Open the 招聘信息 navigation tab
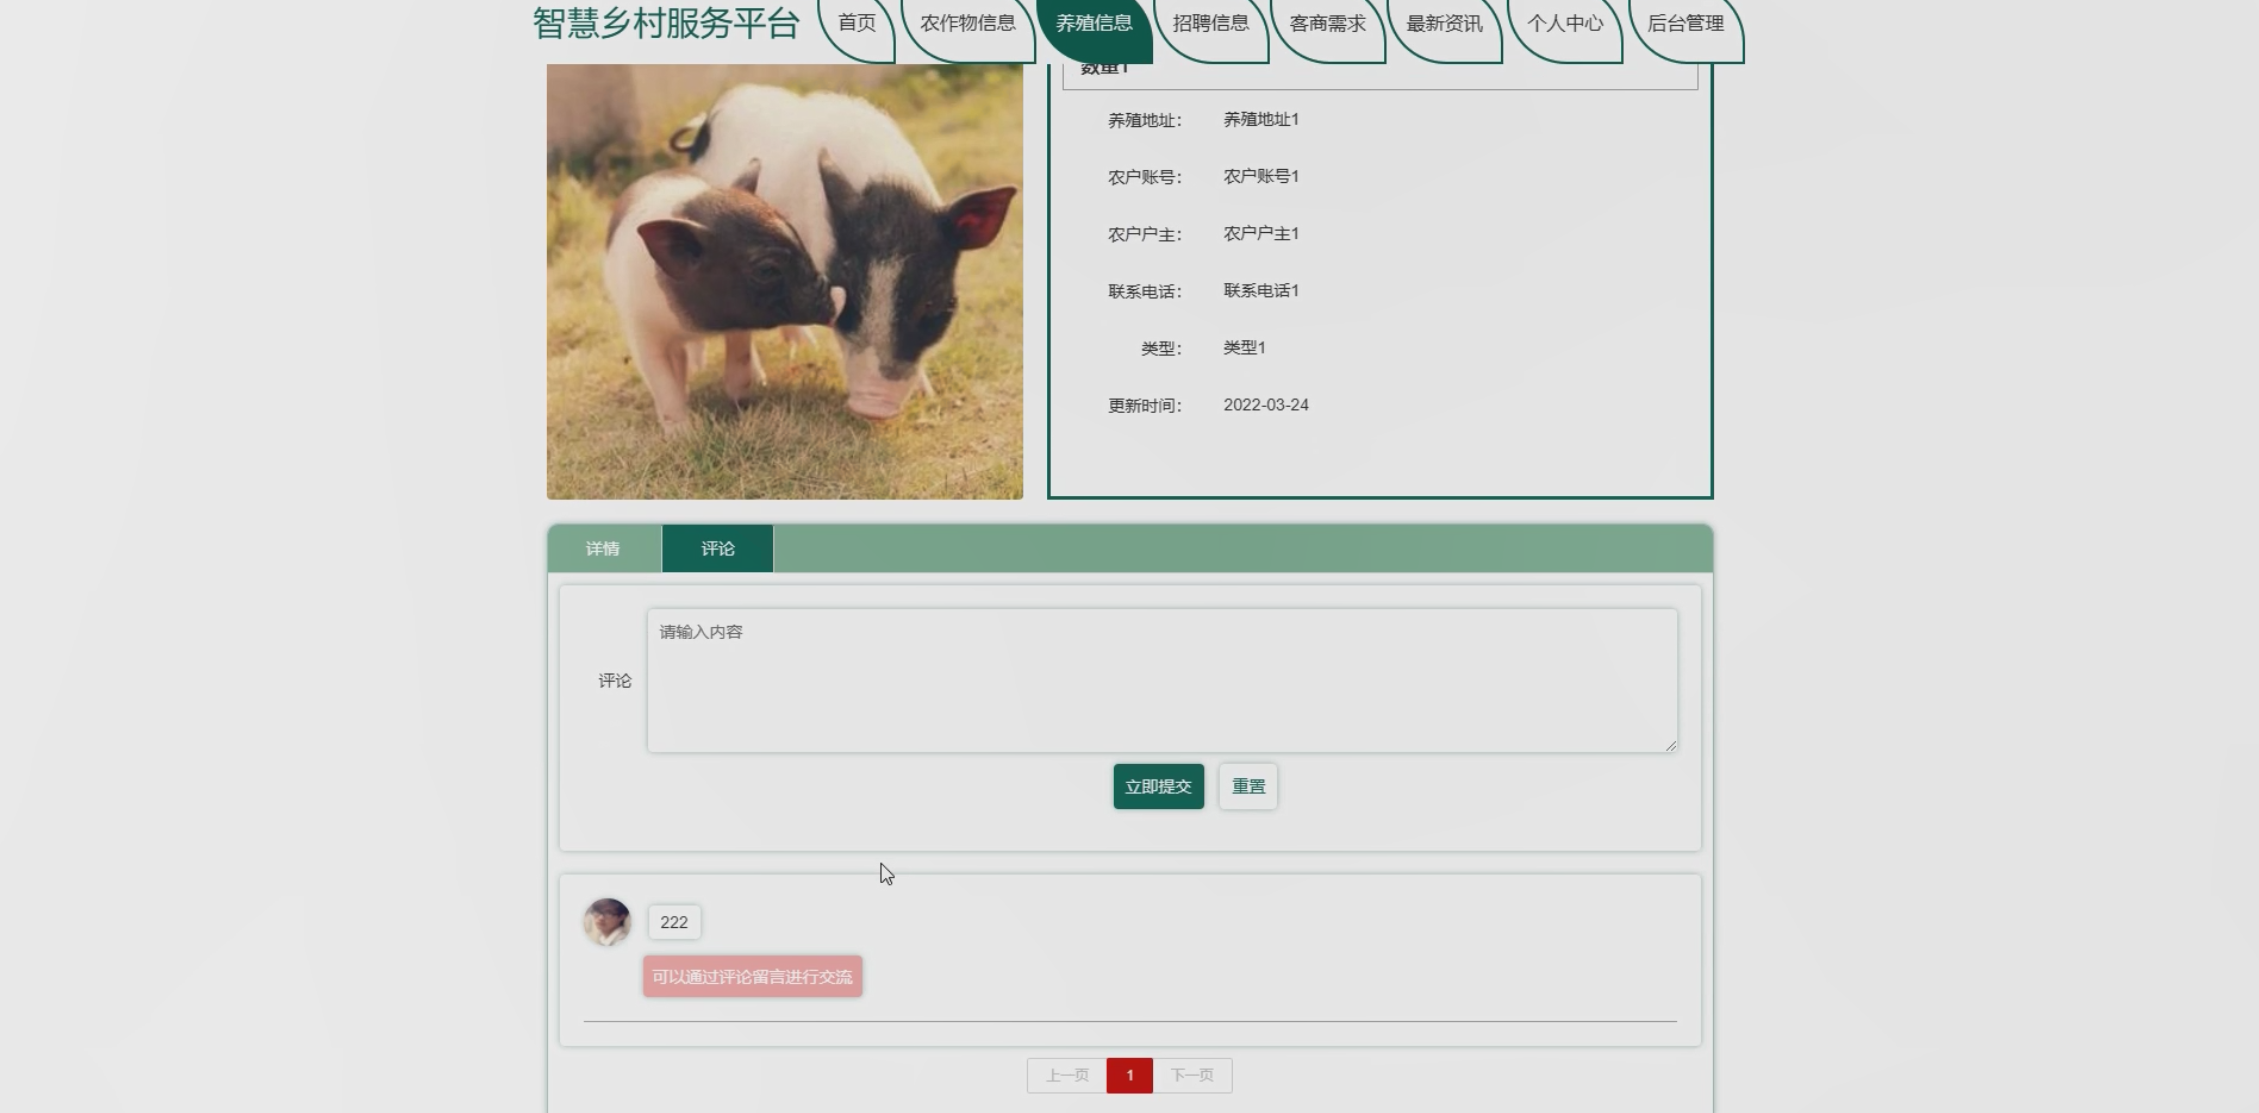Image resolution: width=2259 pixels, height=1113 pixels. [1210, 24]
